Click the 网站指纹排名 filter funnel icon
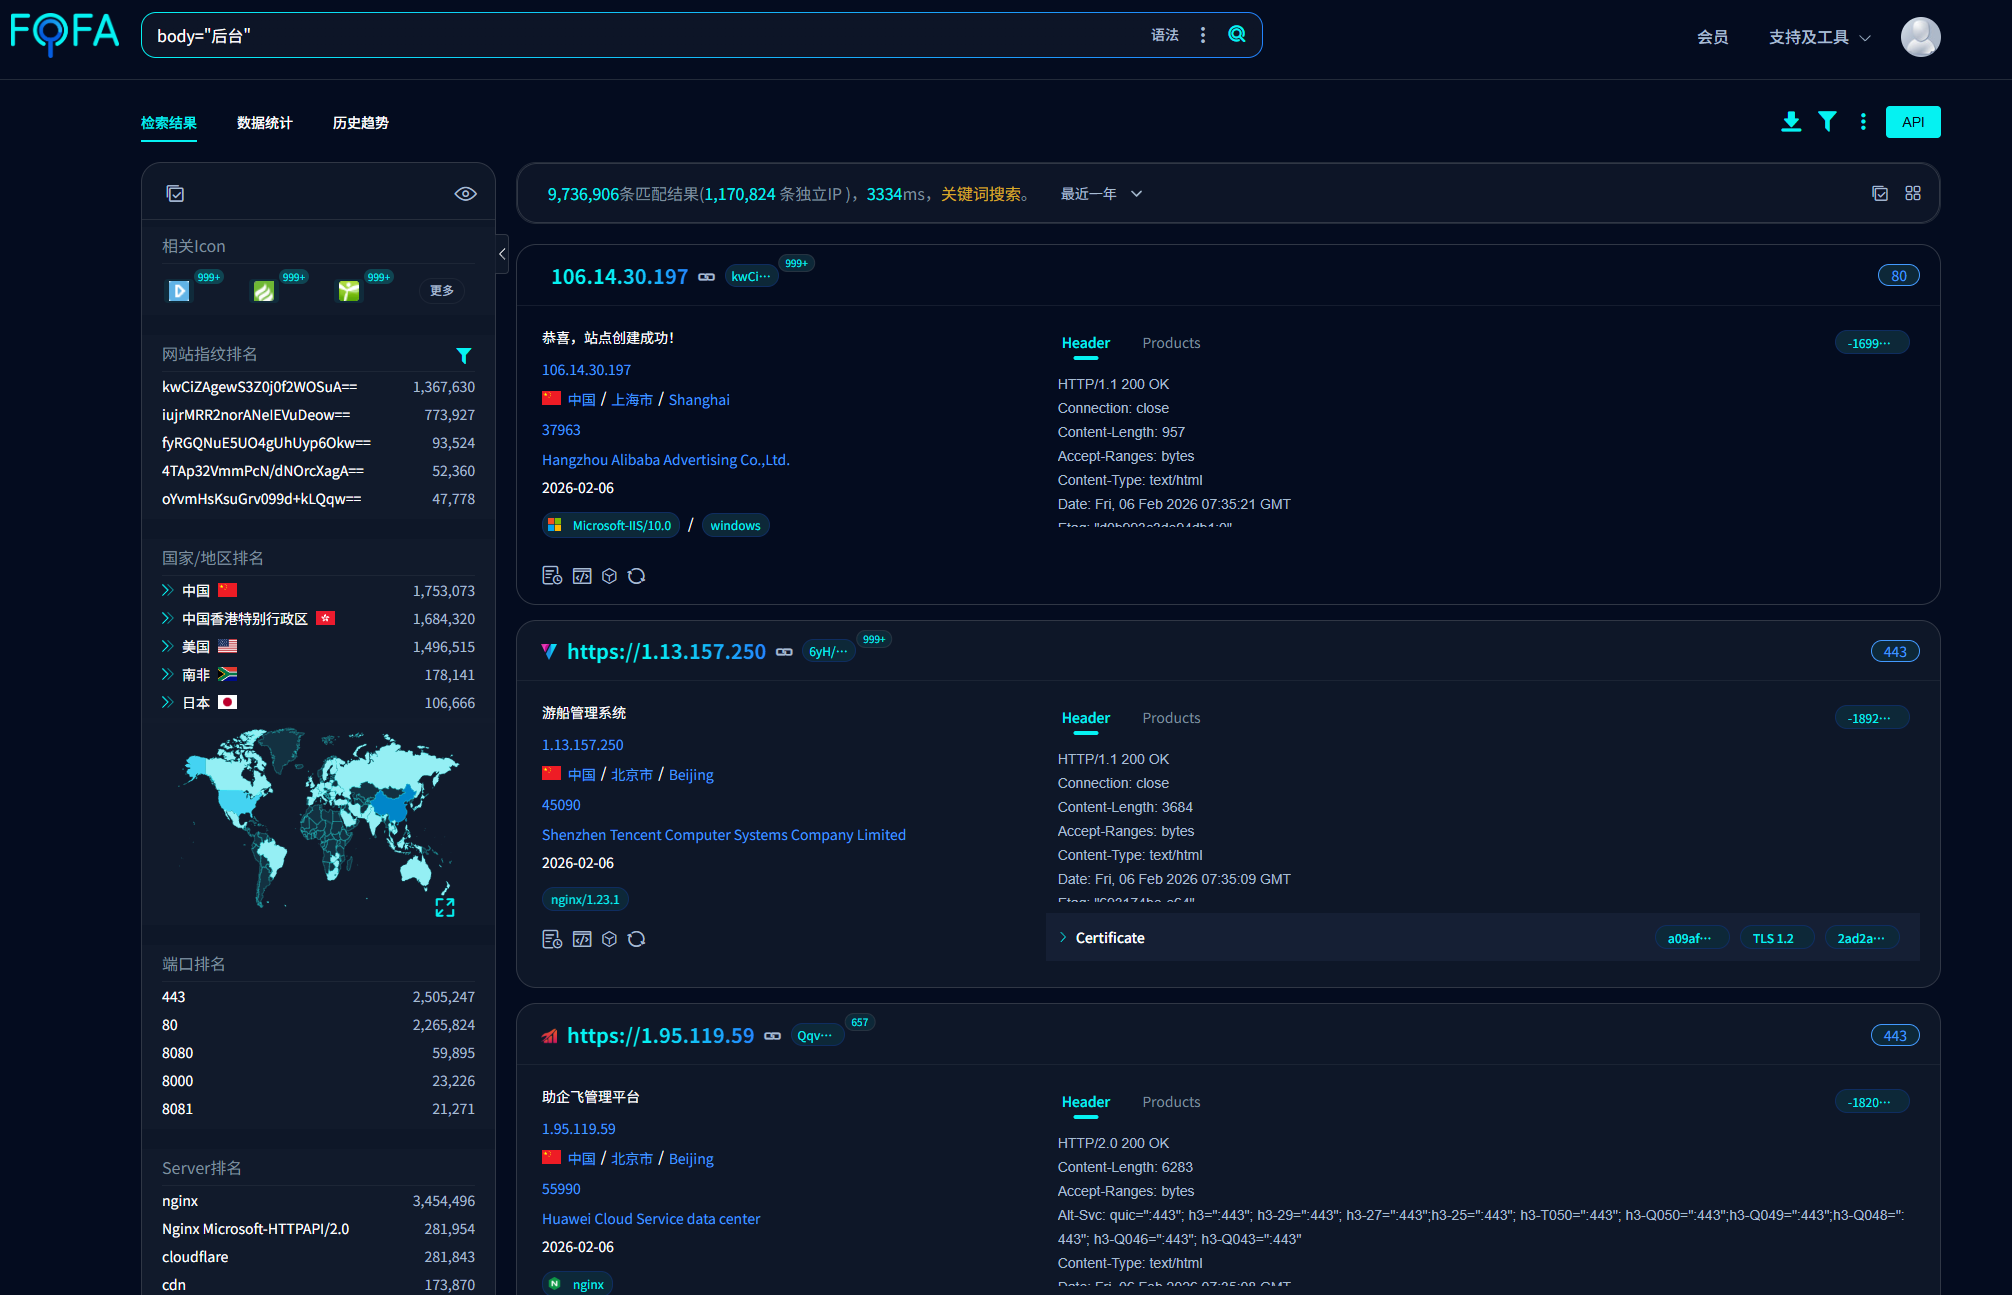2012x1295 pixels. tap(464, 355)
